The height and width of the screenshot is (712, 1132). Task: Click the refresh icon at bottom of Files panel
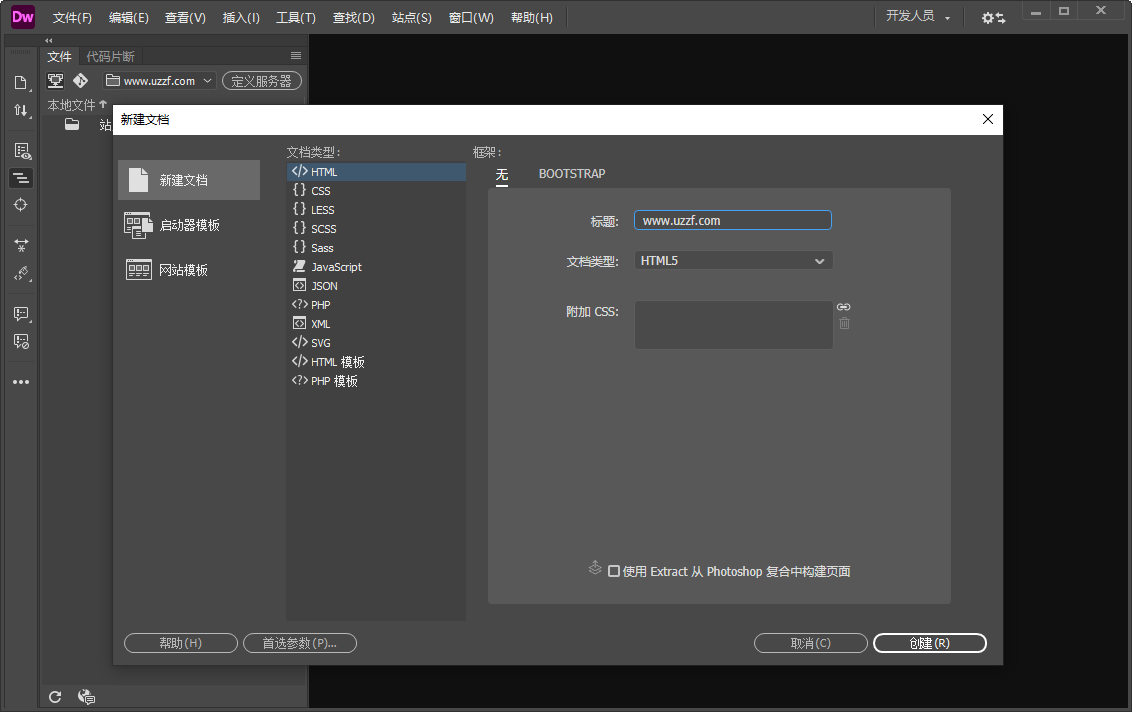[x=55, y=697]
